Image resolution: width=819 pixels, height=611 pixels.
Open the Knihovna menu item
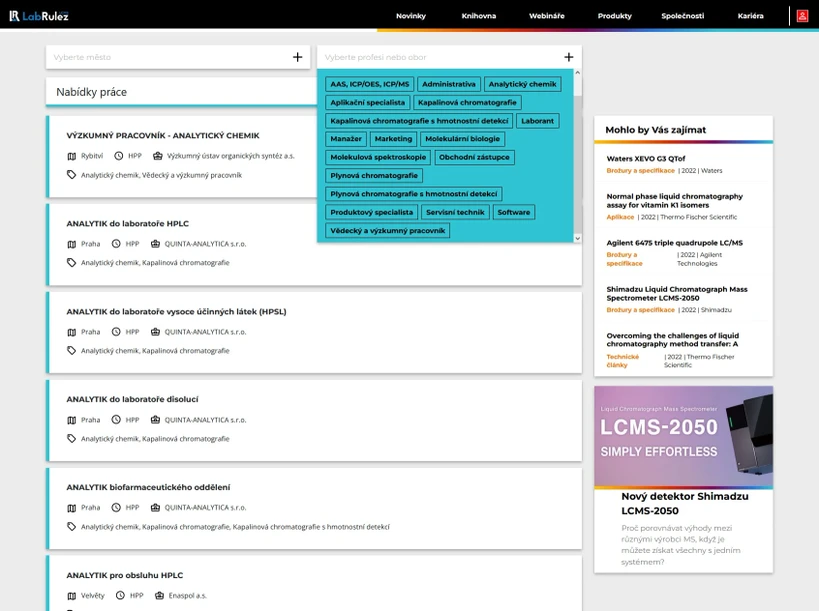click(478, 16)
